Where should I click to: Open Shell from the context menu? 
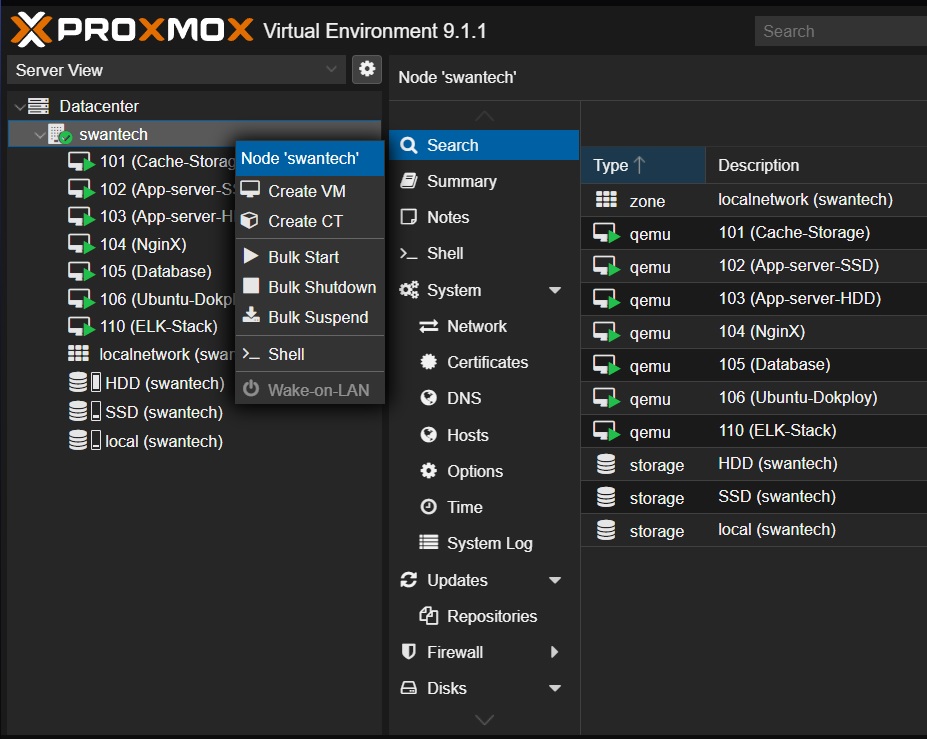[x=310, y=354]
